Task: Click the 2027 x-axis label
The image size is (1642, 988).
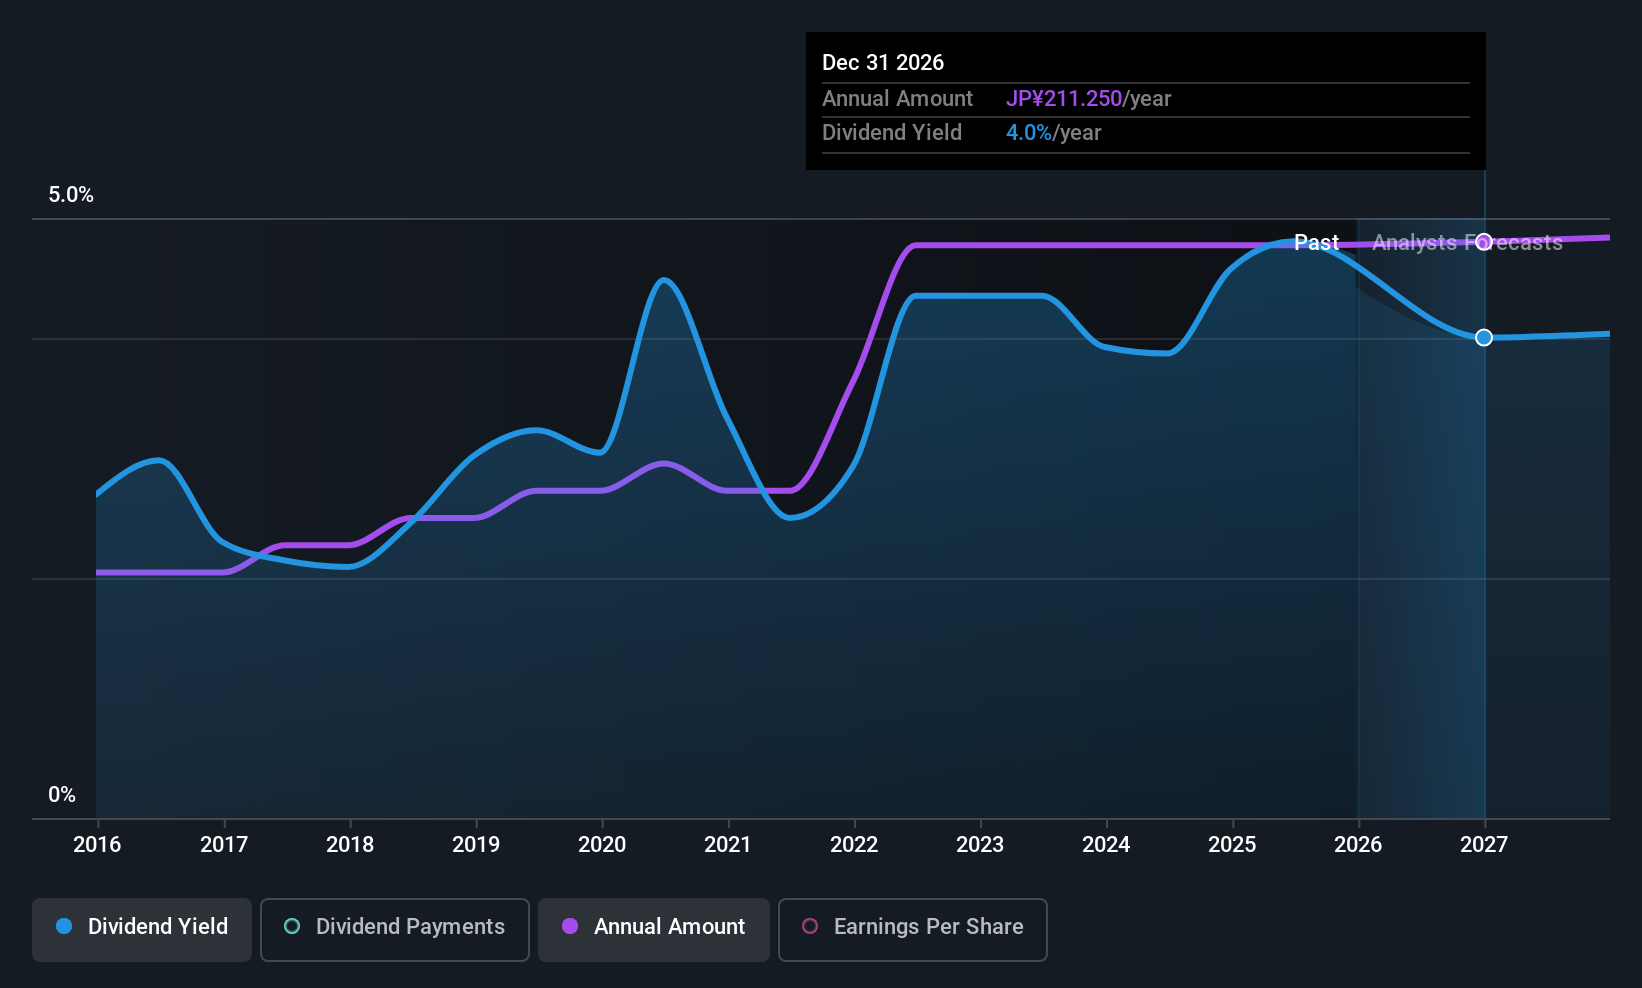Action: tap(1484, 845)
